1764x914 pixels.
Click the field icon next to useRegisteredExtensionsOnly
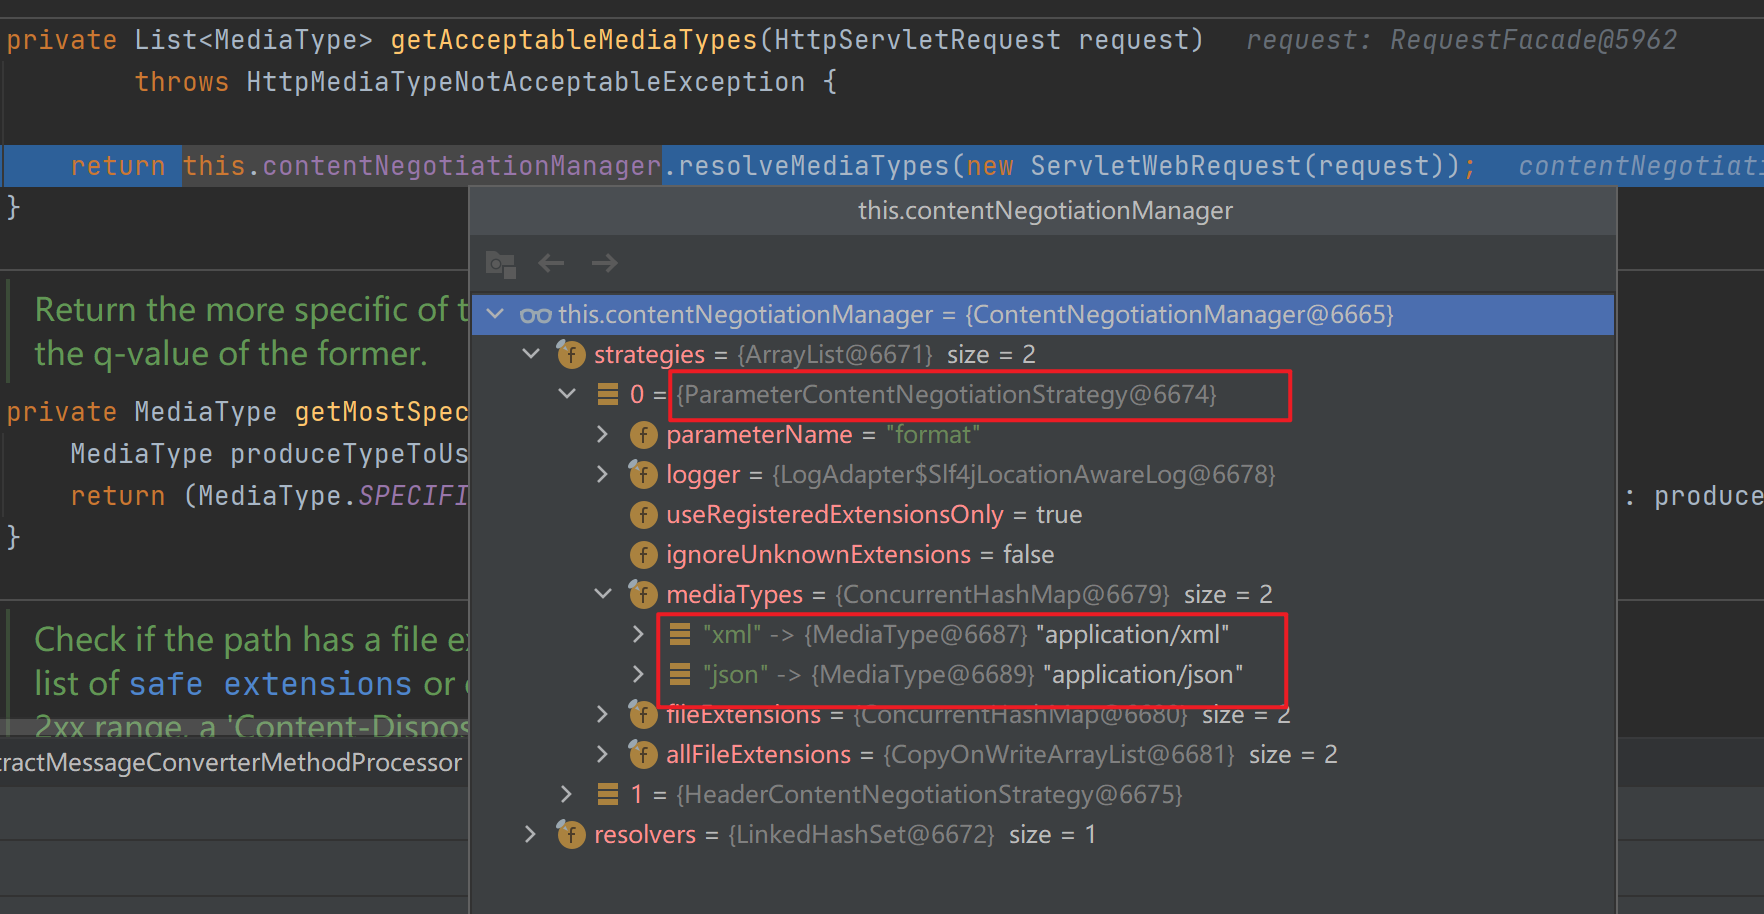point(643,515)
